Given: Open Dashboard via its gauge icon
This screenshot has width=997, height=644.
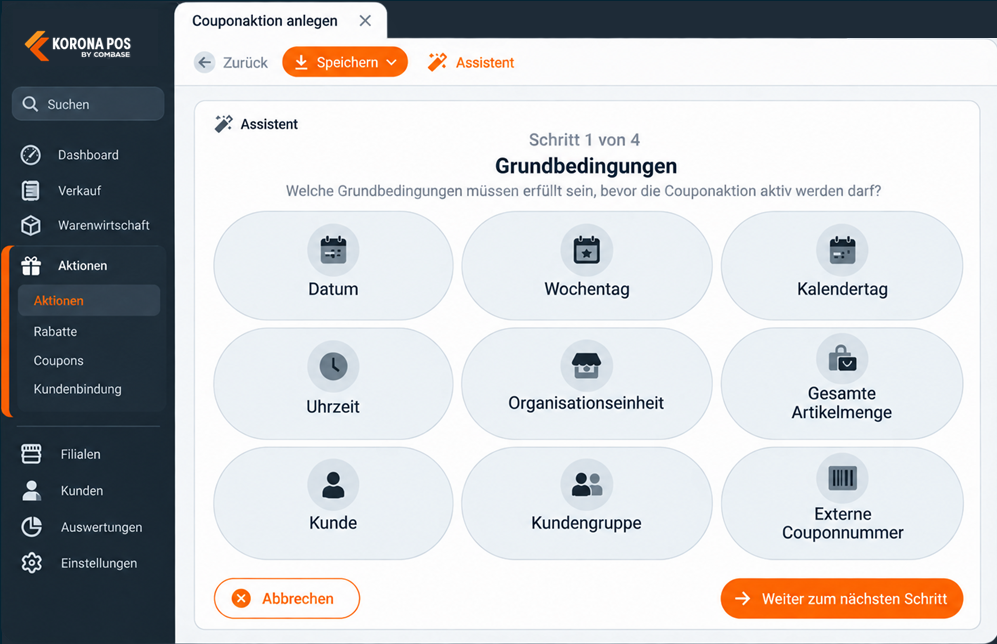Looking at the screenshot, I should pos(31,155).
